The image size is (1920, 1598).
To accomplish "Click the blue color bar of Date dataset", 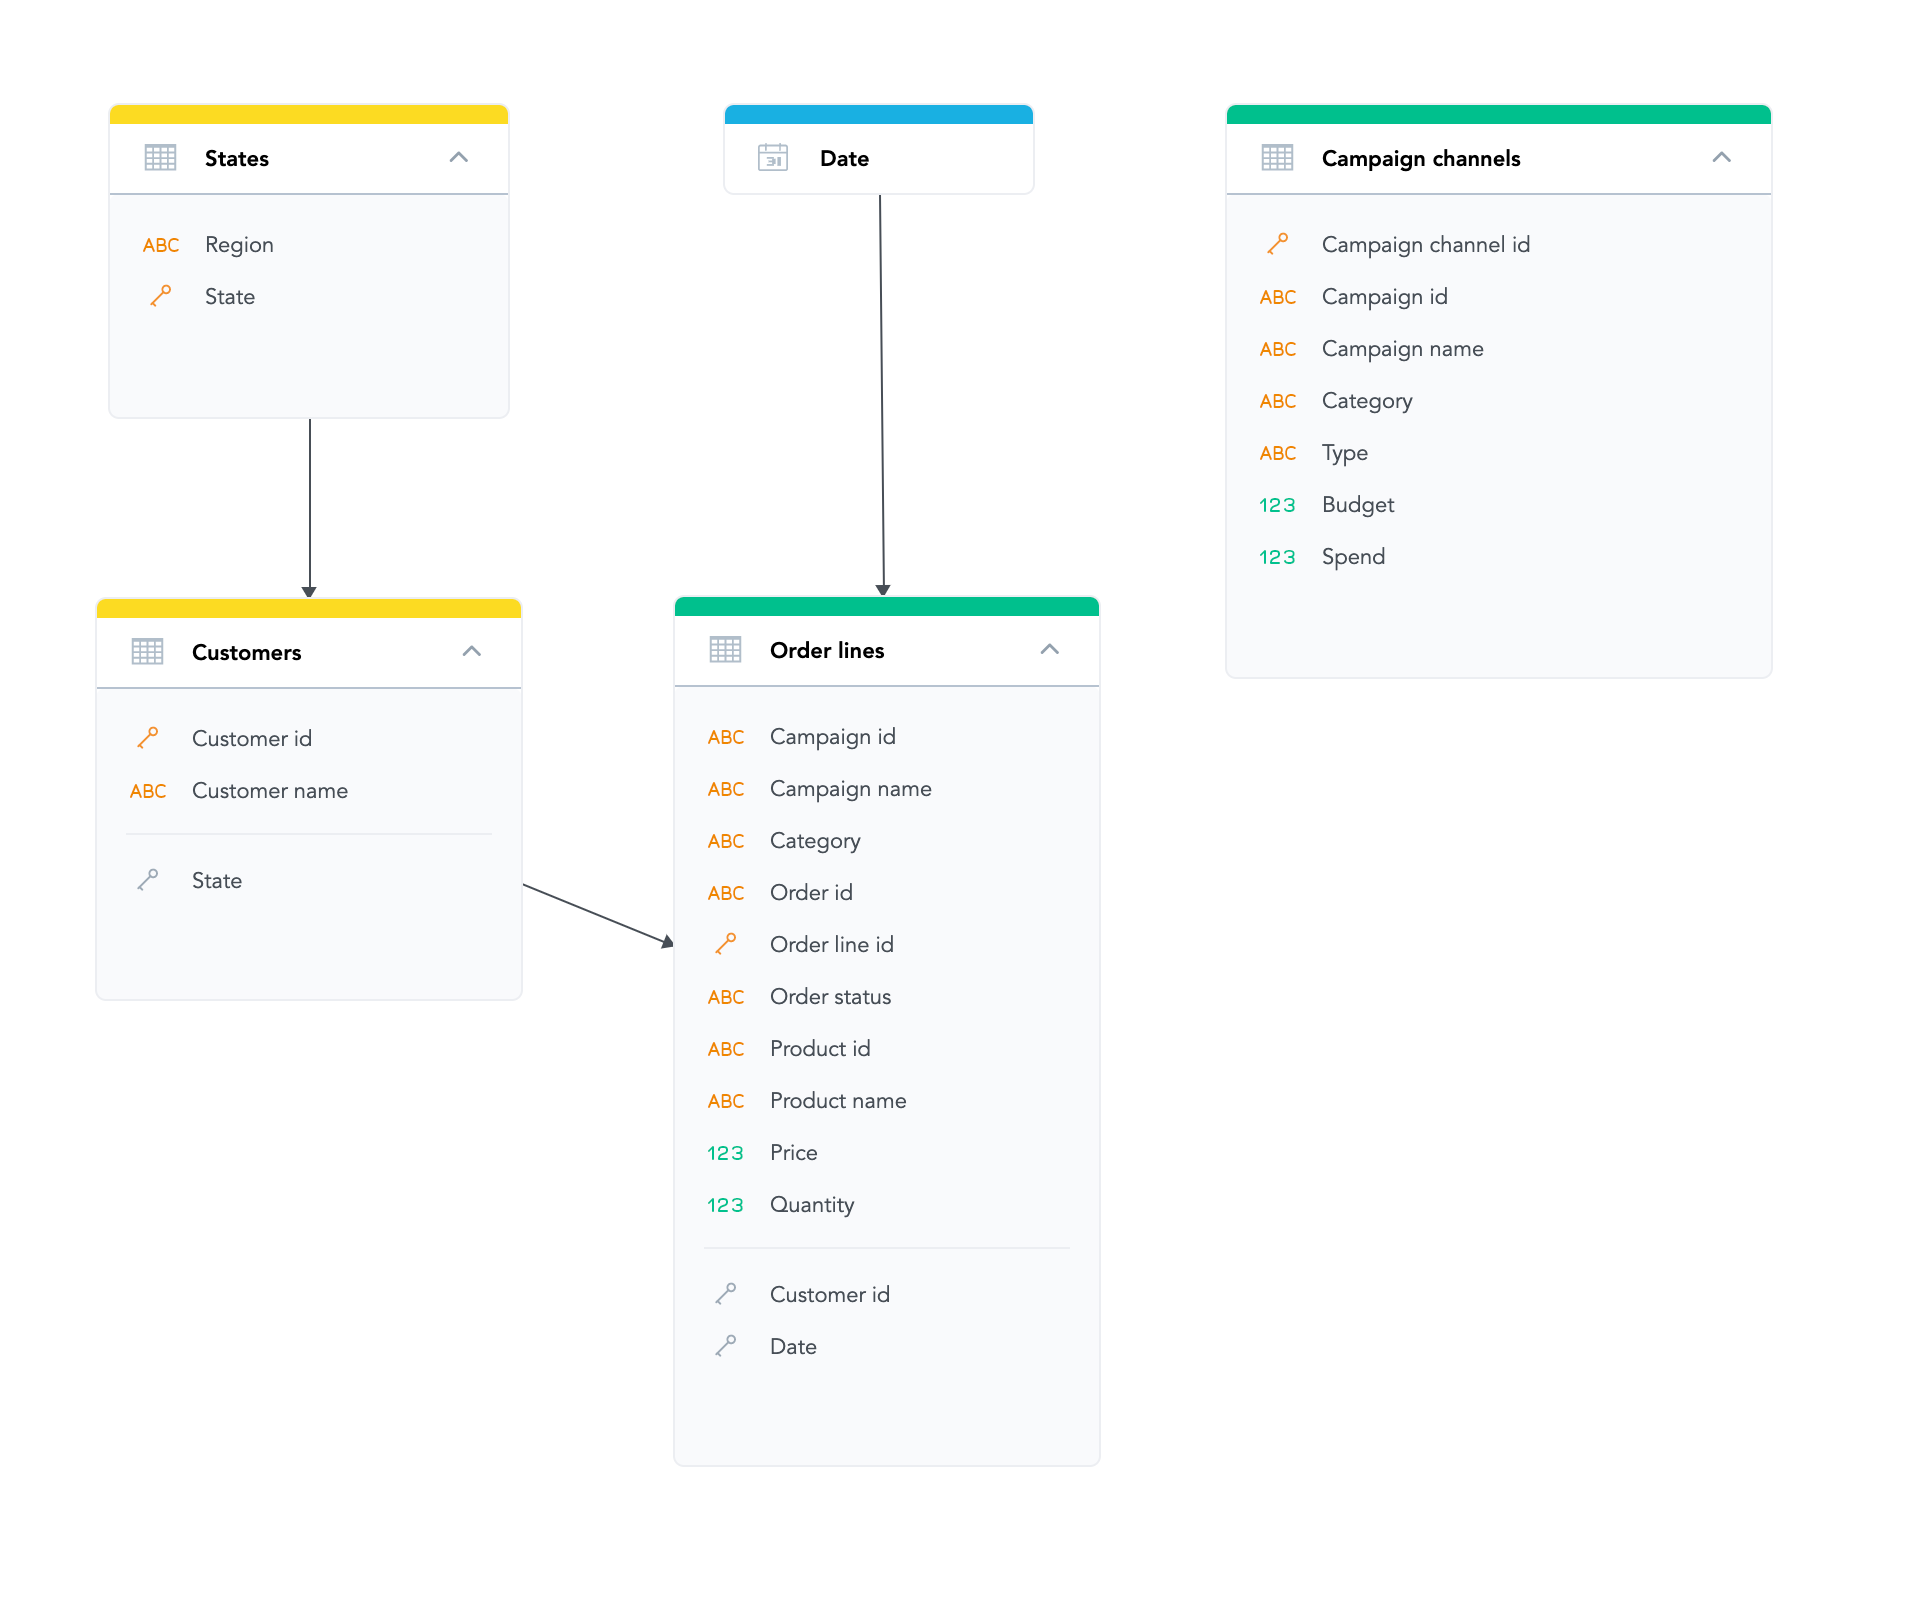I will click(878, 114).
